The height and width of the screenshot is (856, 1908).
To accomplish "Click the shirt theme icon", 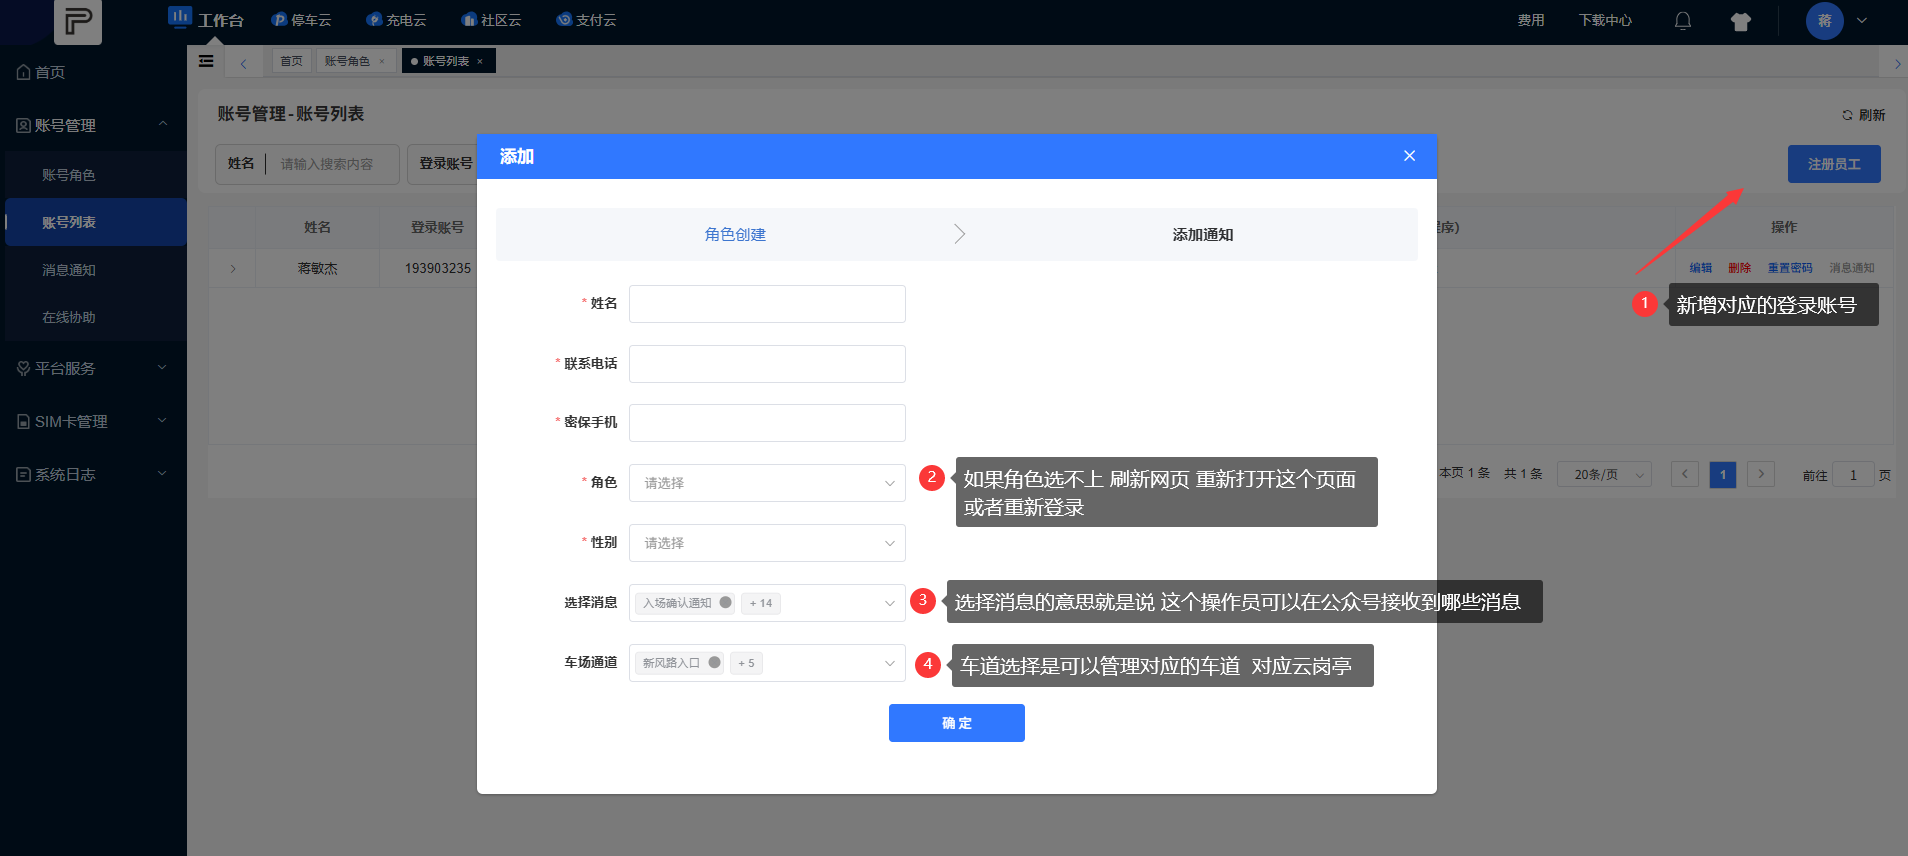I will (1741, 21).
